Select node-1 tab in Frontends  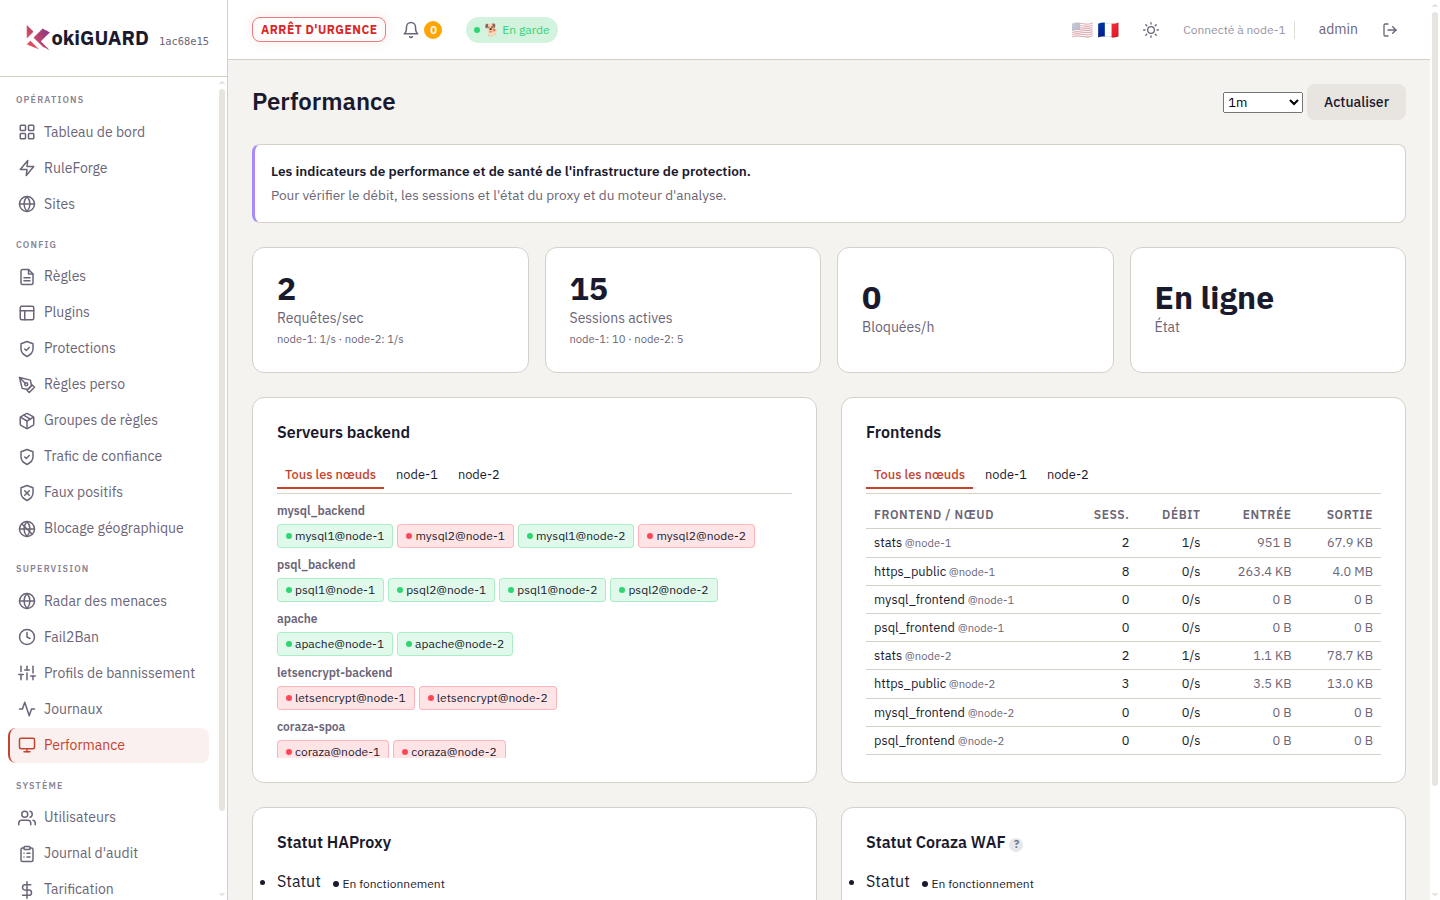click(x=1006, y=475)
